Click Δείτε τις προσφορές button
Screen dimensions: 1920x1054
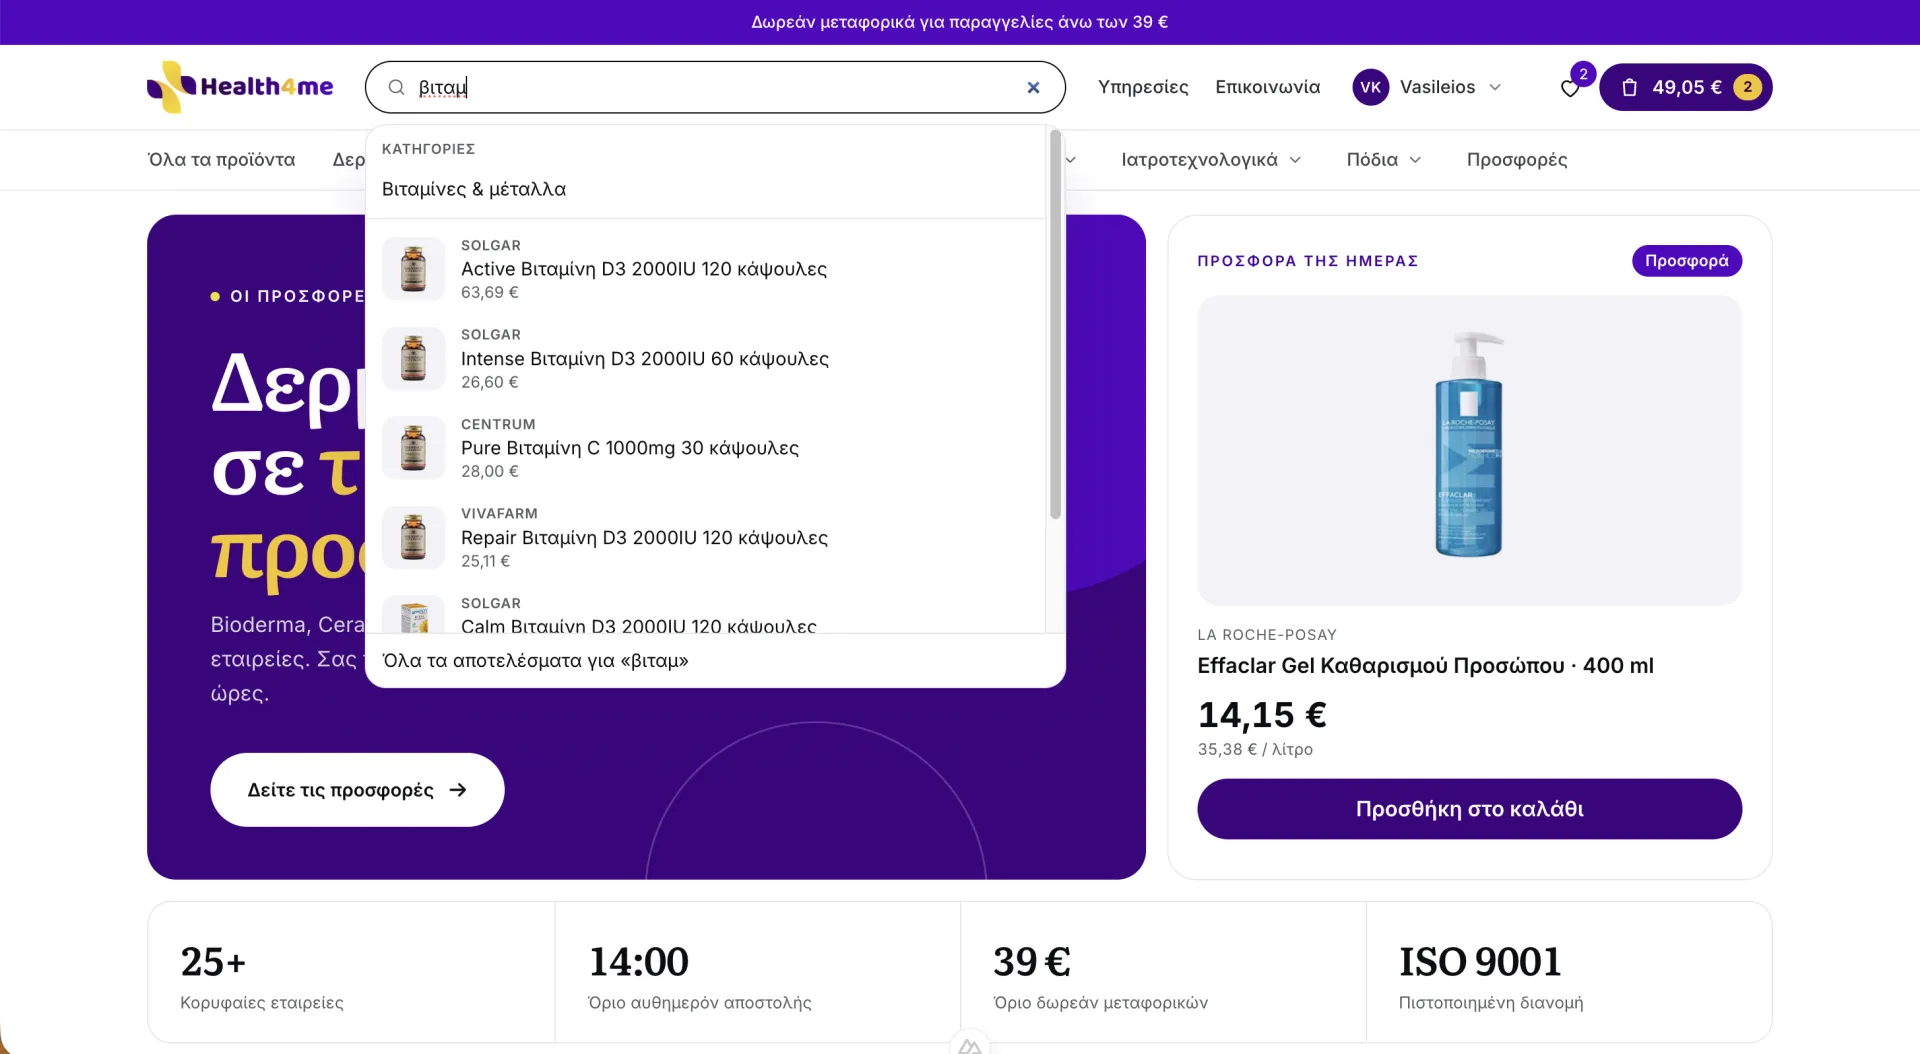[357, 790]
